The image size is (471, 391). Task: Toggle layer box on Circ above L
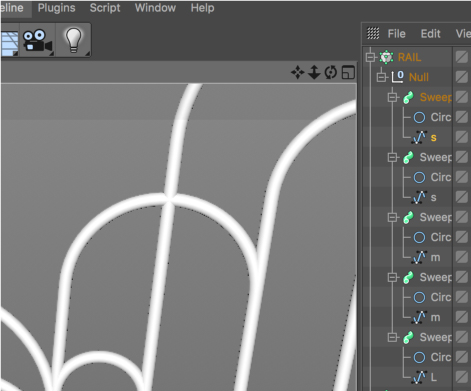click(462, 357)
